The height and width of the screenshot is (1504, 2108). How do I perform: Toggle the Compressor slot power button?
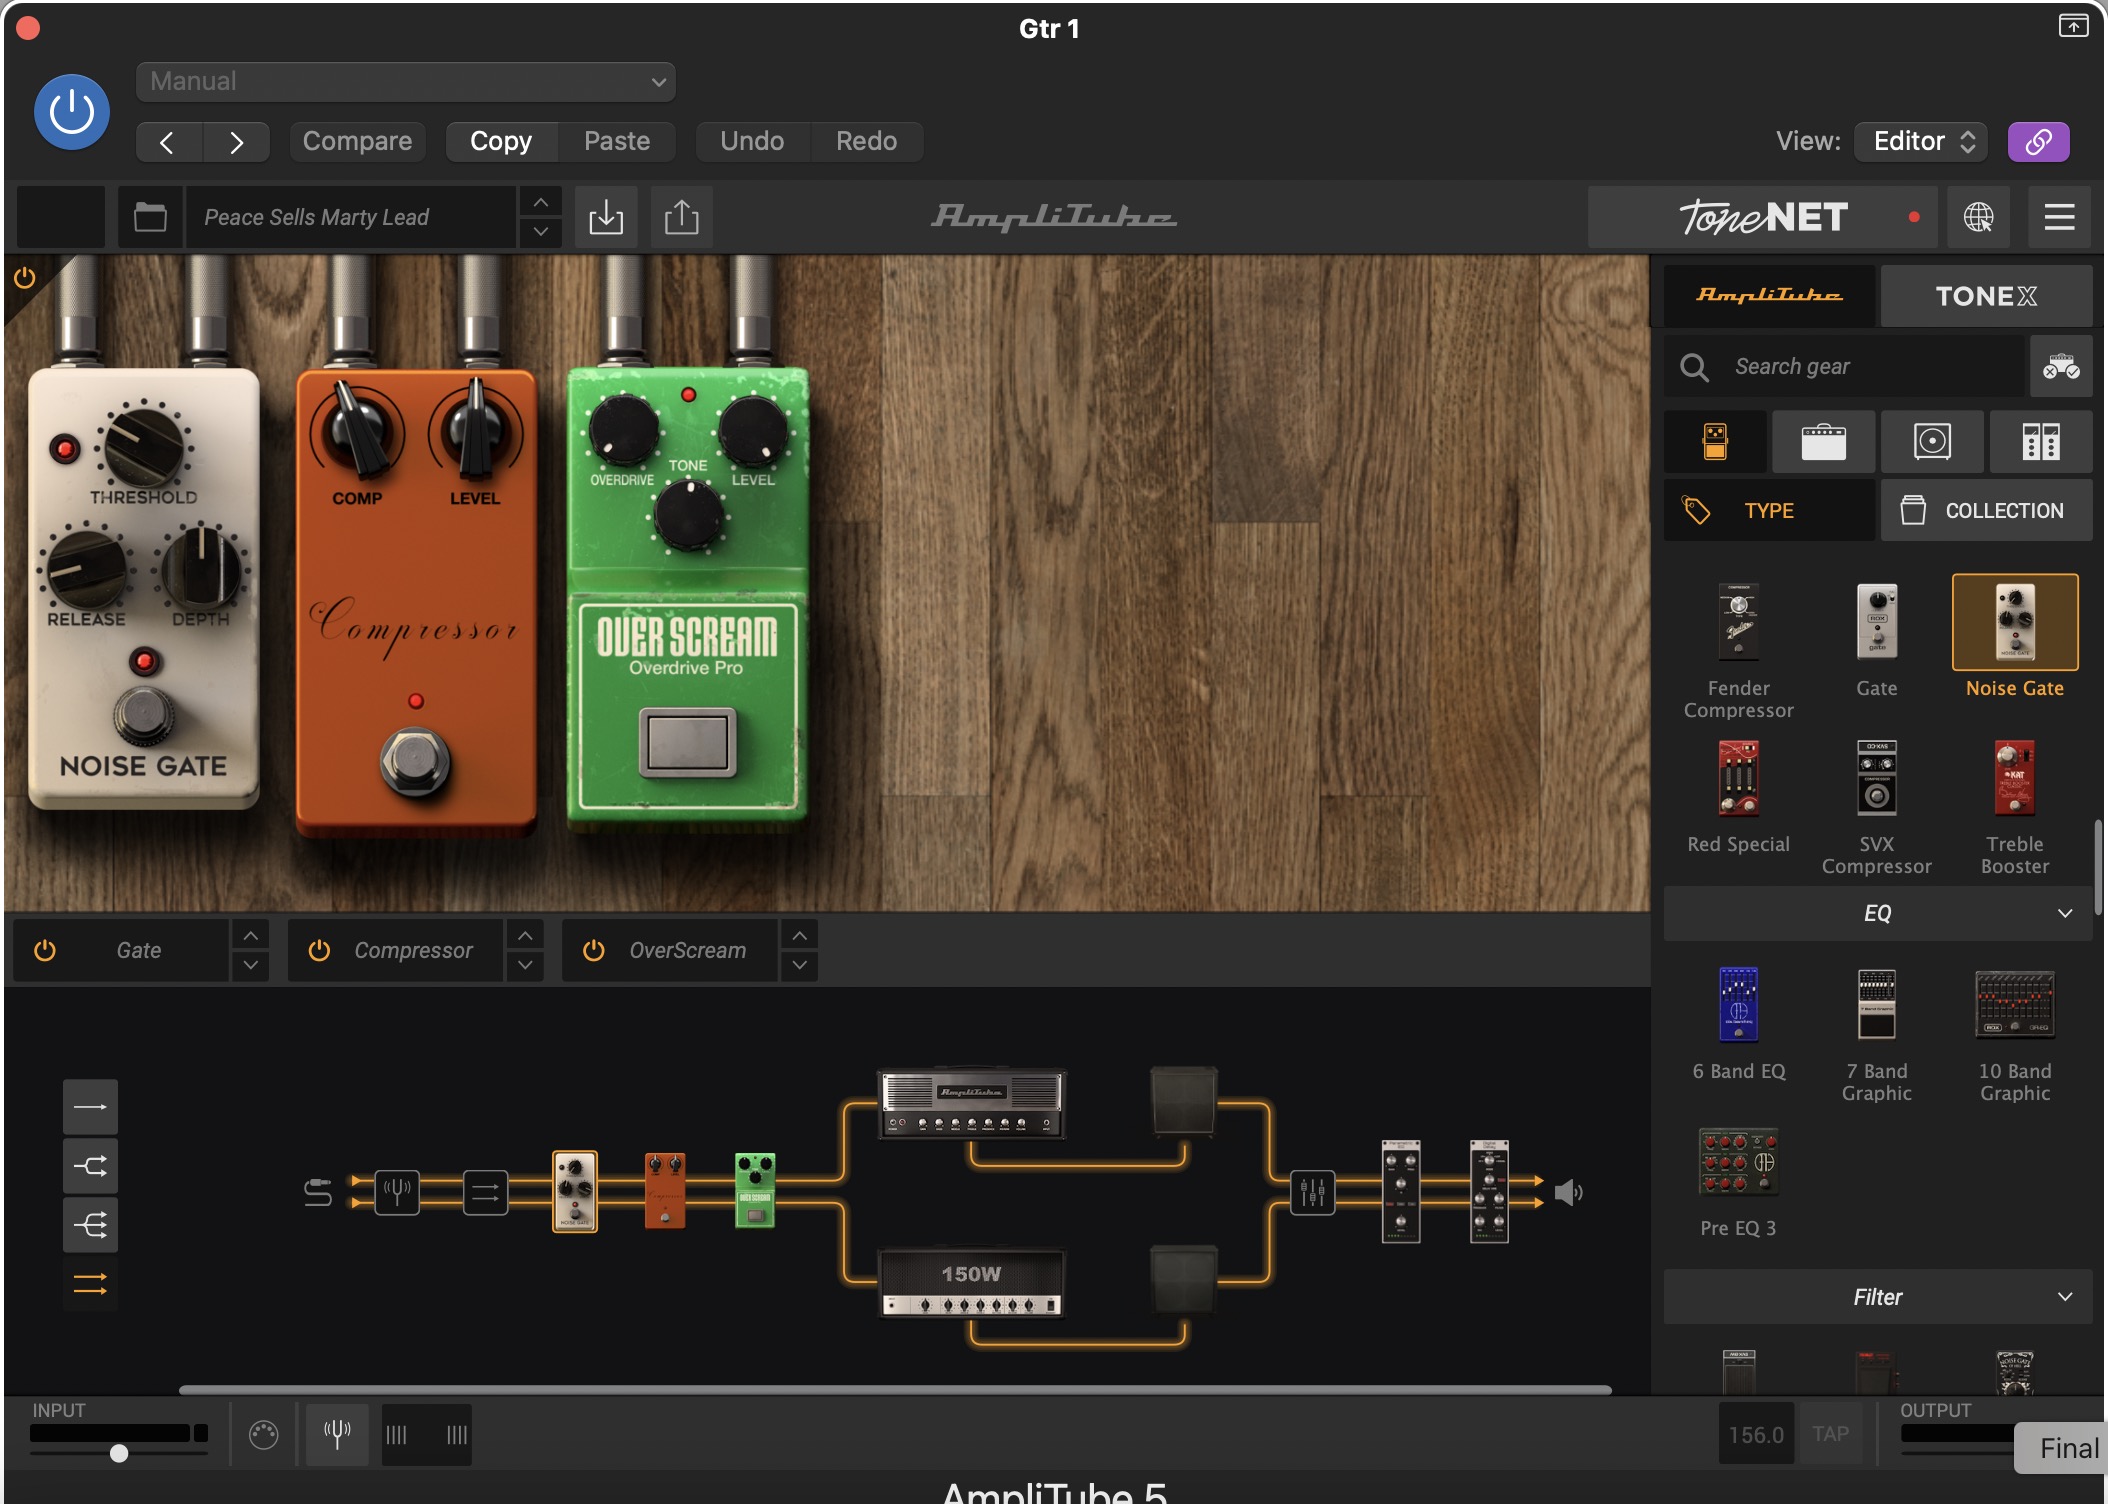tap(319, 950)
